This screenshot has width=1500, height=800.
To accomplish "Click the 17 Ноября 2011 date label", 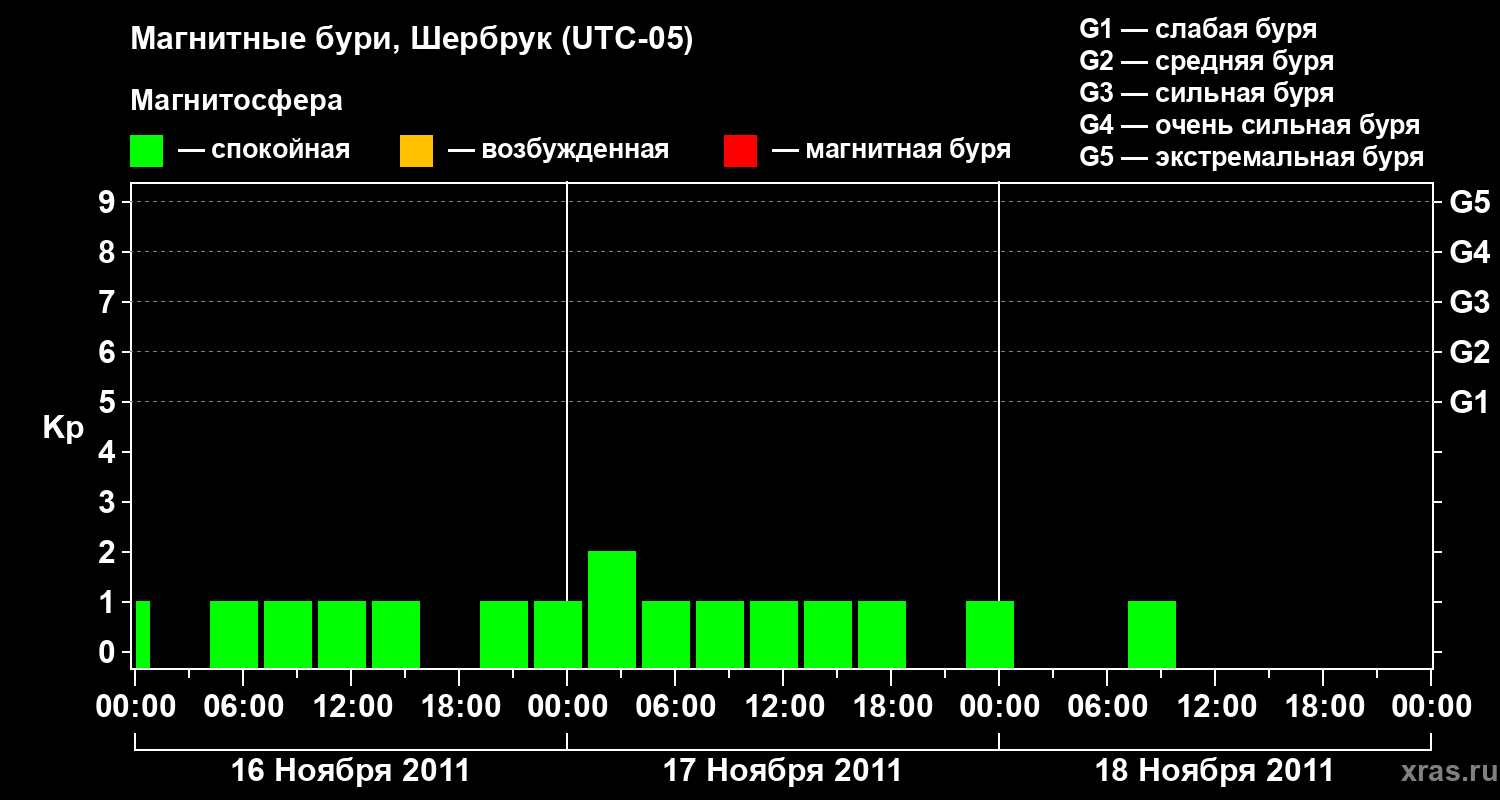I will [783, 771].
